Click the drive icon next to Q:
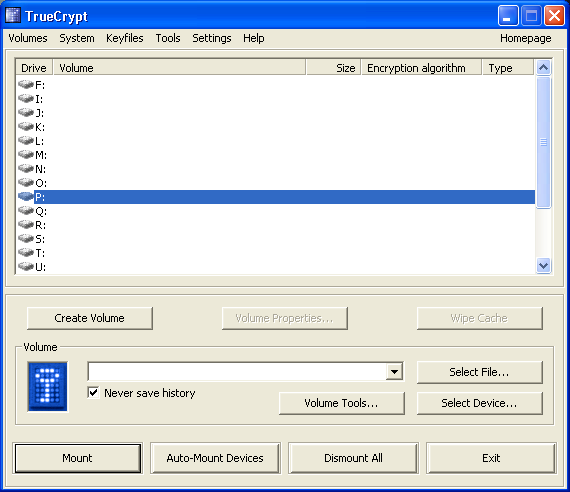This screenshot has height=492, width=570. click(x=26, y=210)
